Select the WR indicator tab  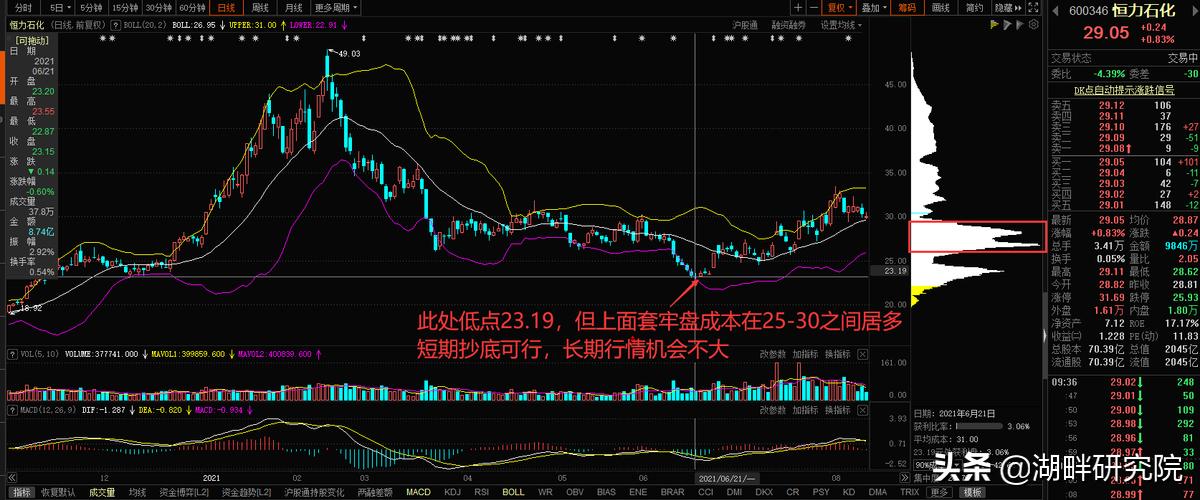[545, 493]
